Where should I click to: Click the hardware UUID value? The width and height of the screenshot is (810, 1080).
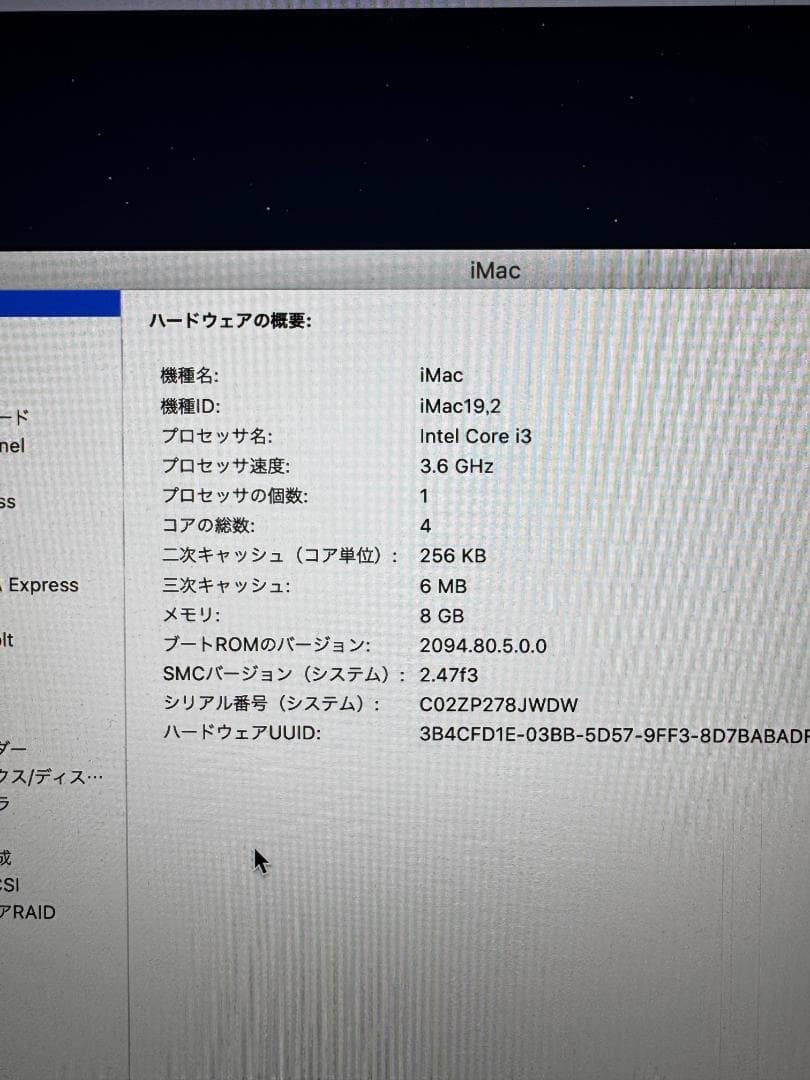pyautogui.click(x=614, y=735)
